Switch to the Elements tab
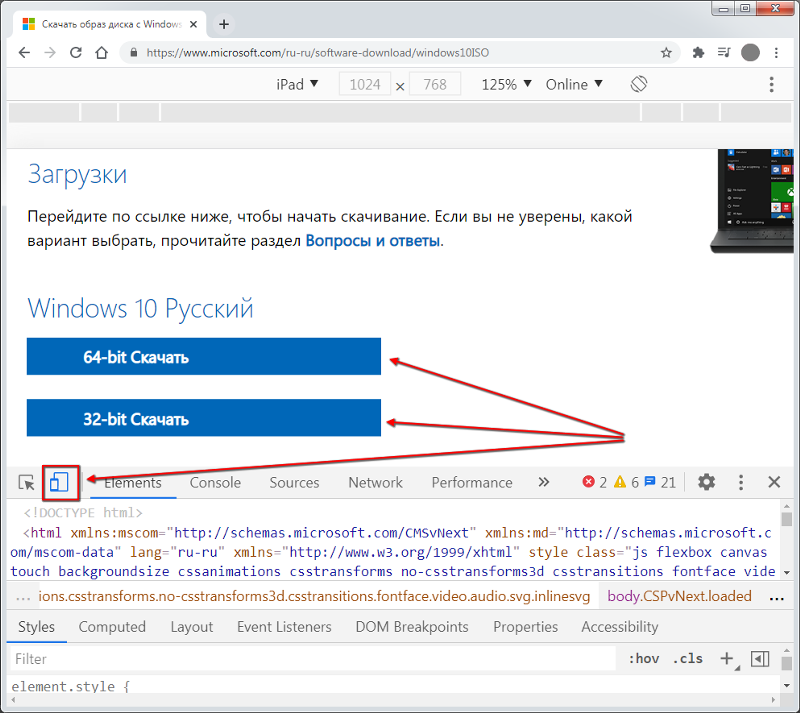Screen dimensions: 800x713 pos(133,482)
